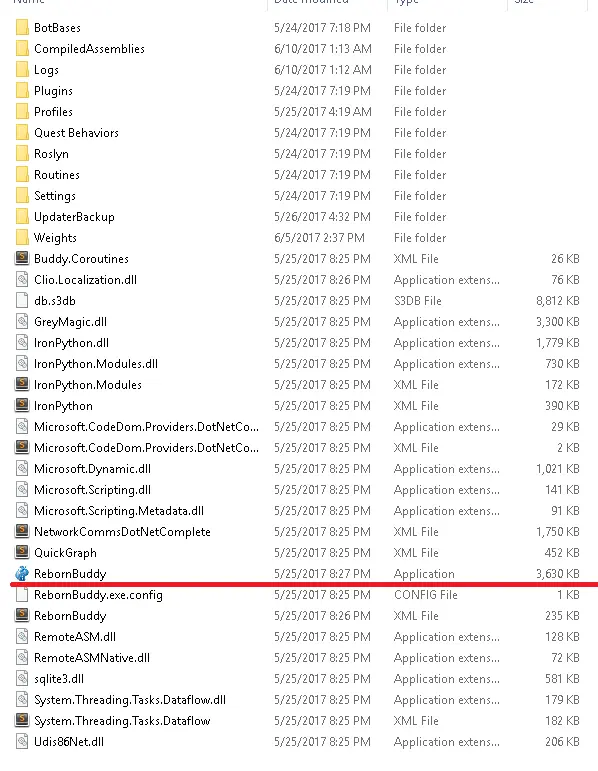Select the Profiles folder name
The image size is (598, 771).
tap(53, 112)
